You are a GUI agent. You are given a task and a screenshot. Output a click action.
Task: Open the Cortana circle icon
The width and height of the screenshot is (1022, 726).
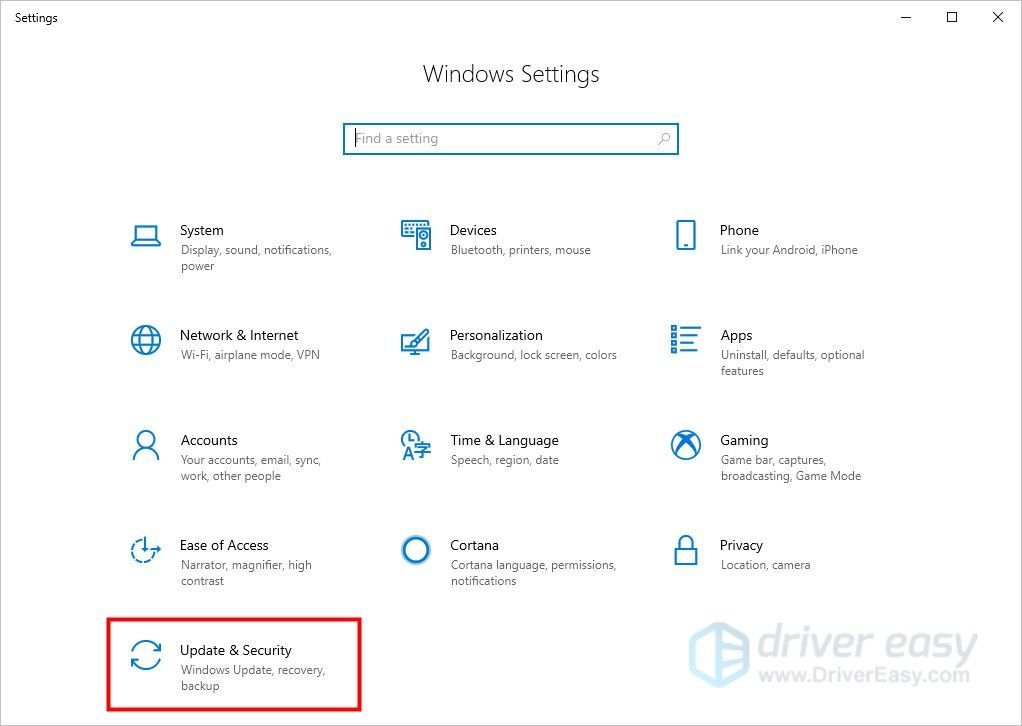[416, 550]
